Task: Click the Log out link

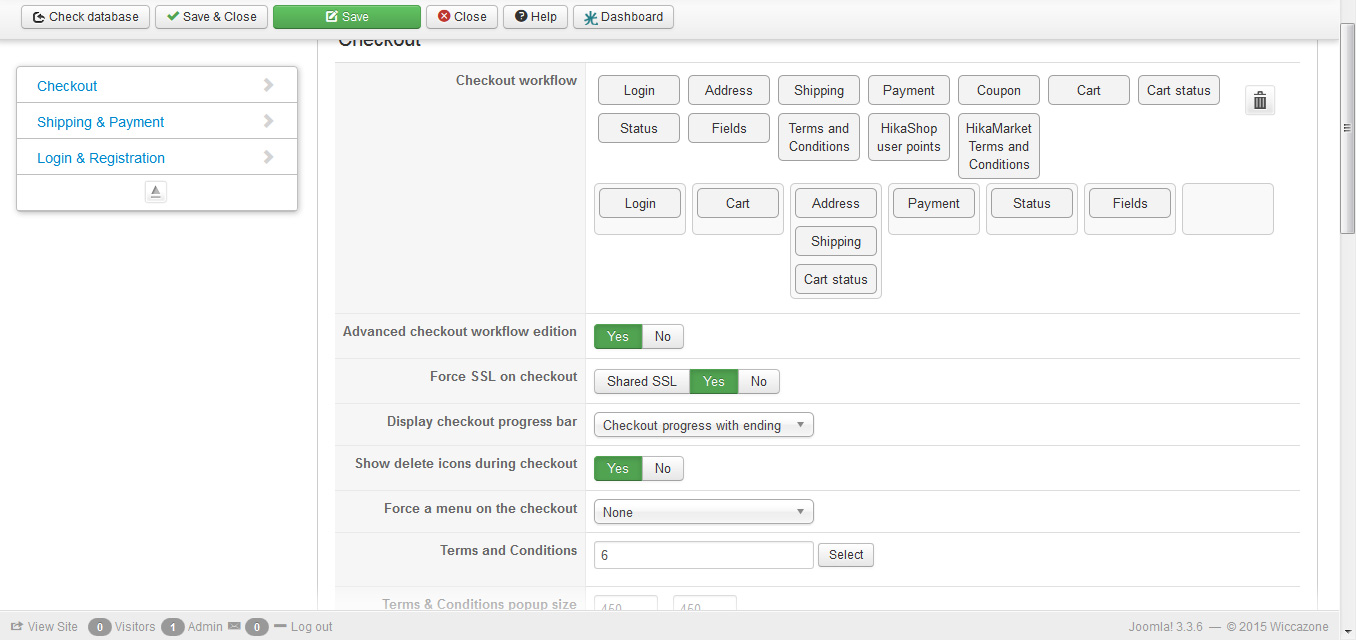Action: tap(311, 627)
